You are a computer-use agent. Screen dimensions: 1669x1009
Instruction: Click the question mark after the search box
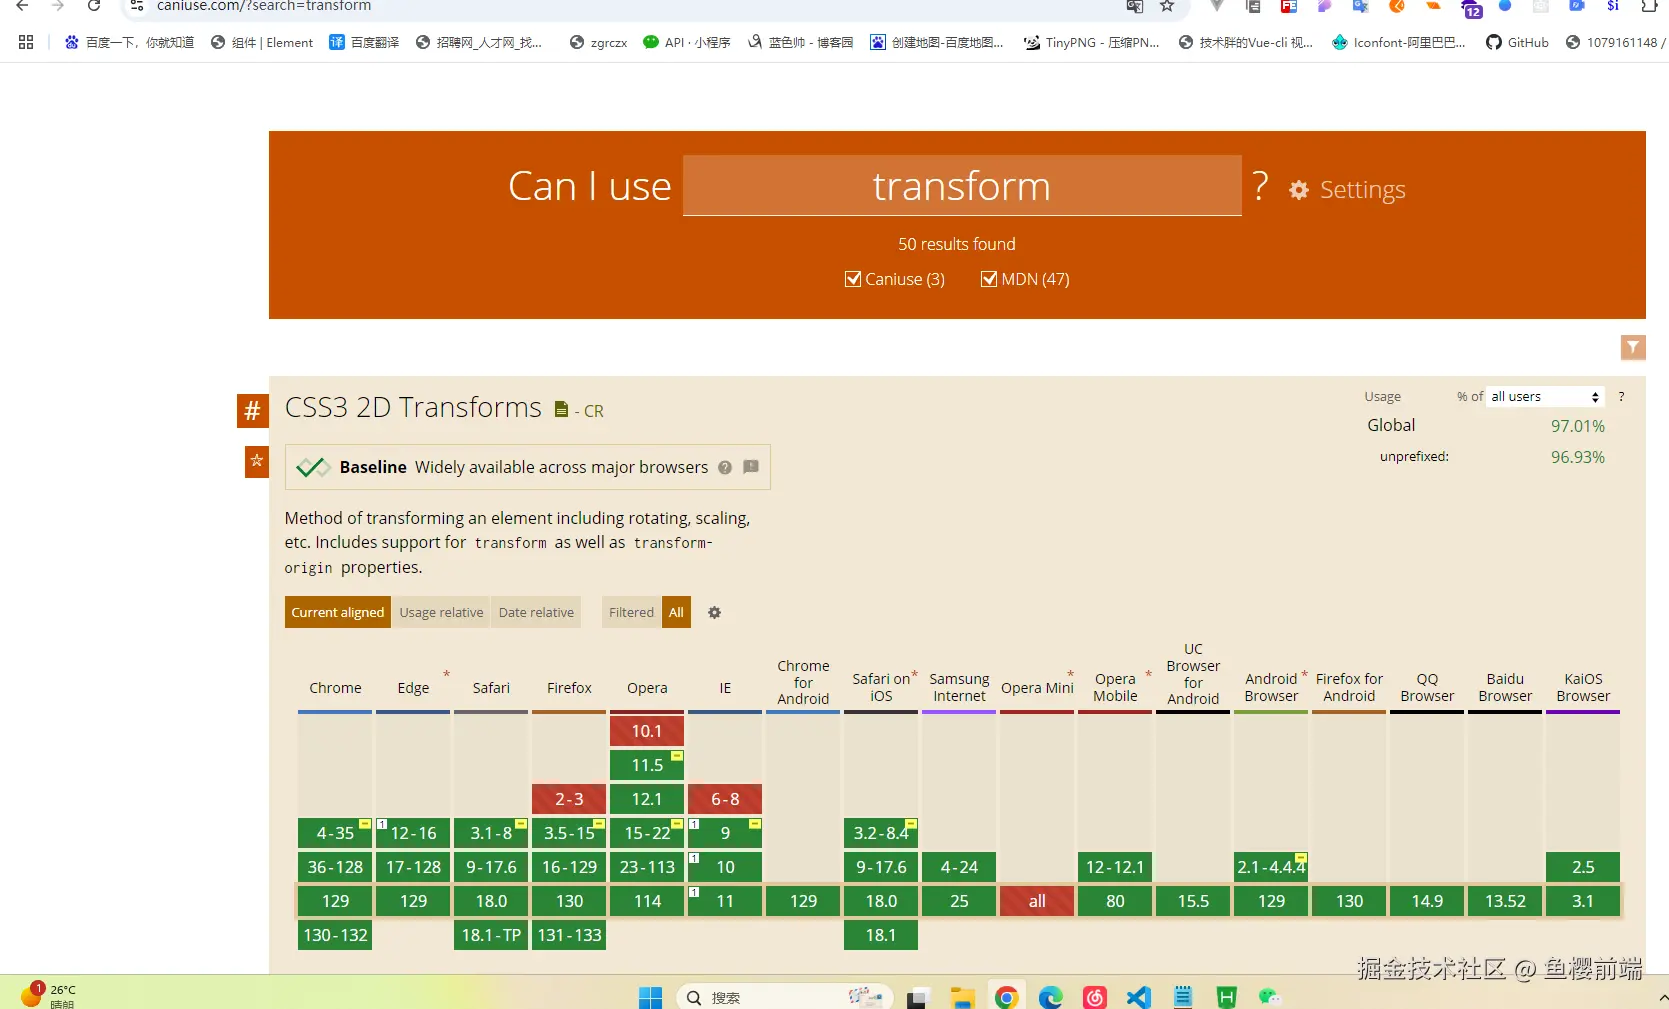pos(1260,186)
